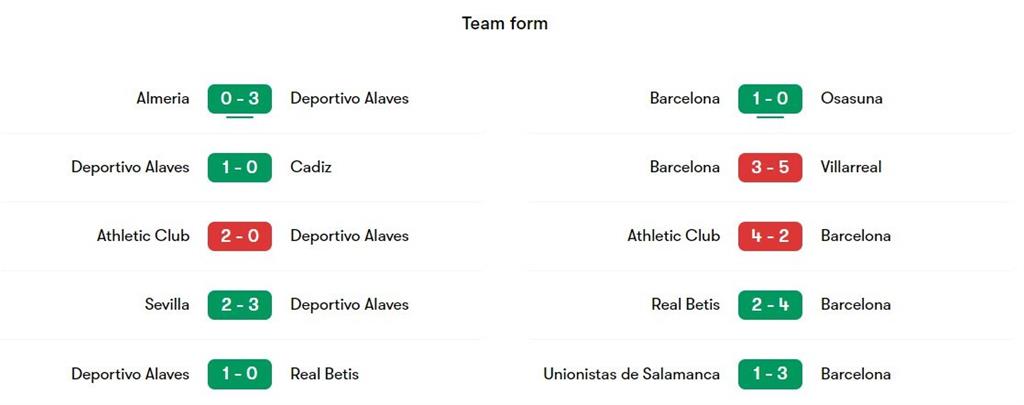Open the Almeria team name
The width and height of the screenshot is (1024, 405).
(x=163, y=98)
